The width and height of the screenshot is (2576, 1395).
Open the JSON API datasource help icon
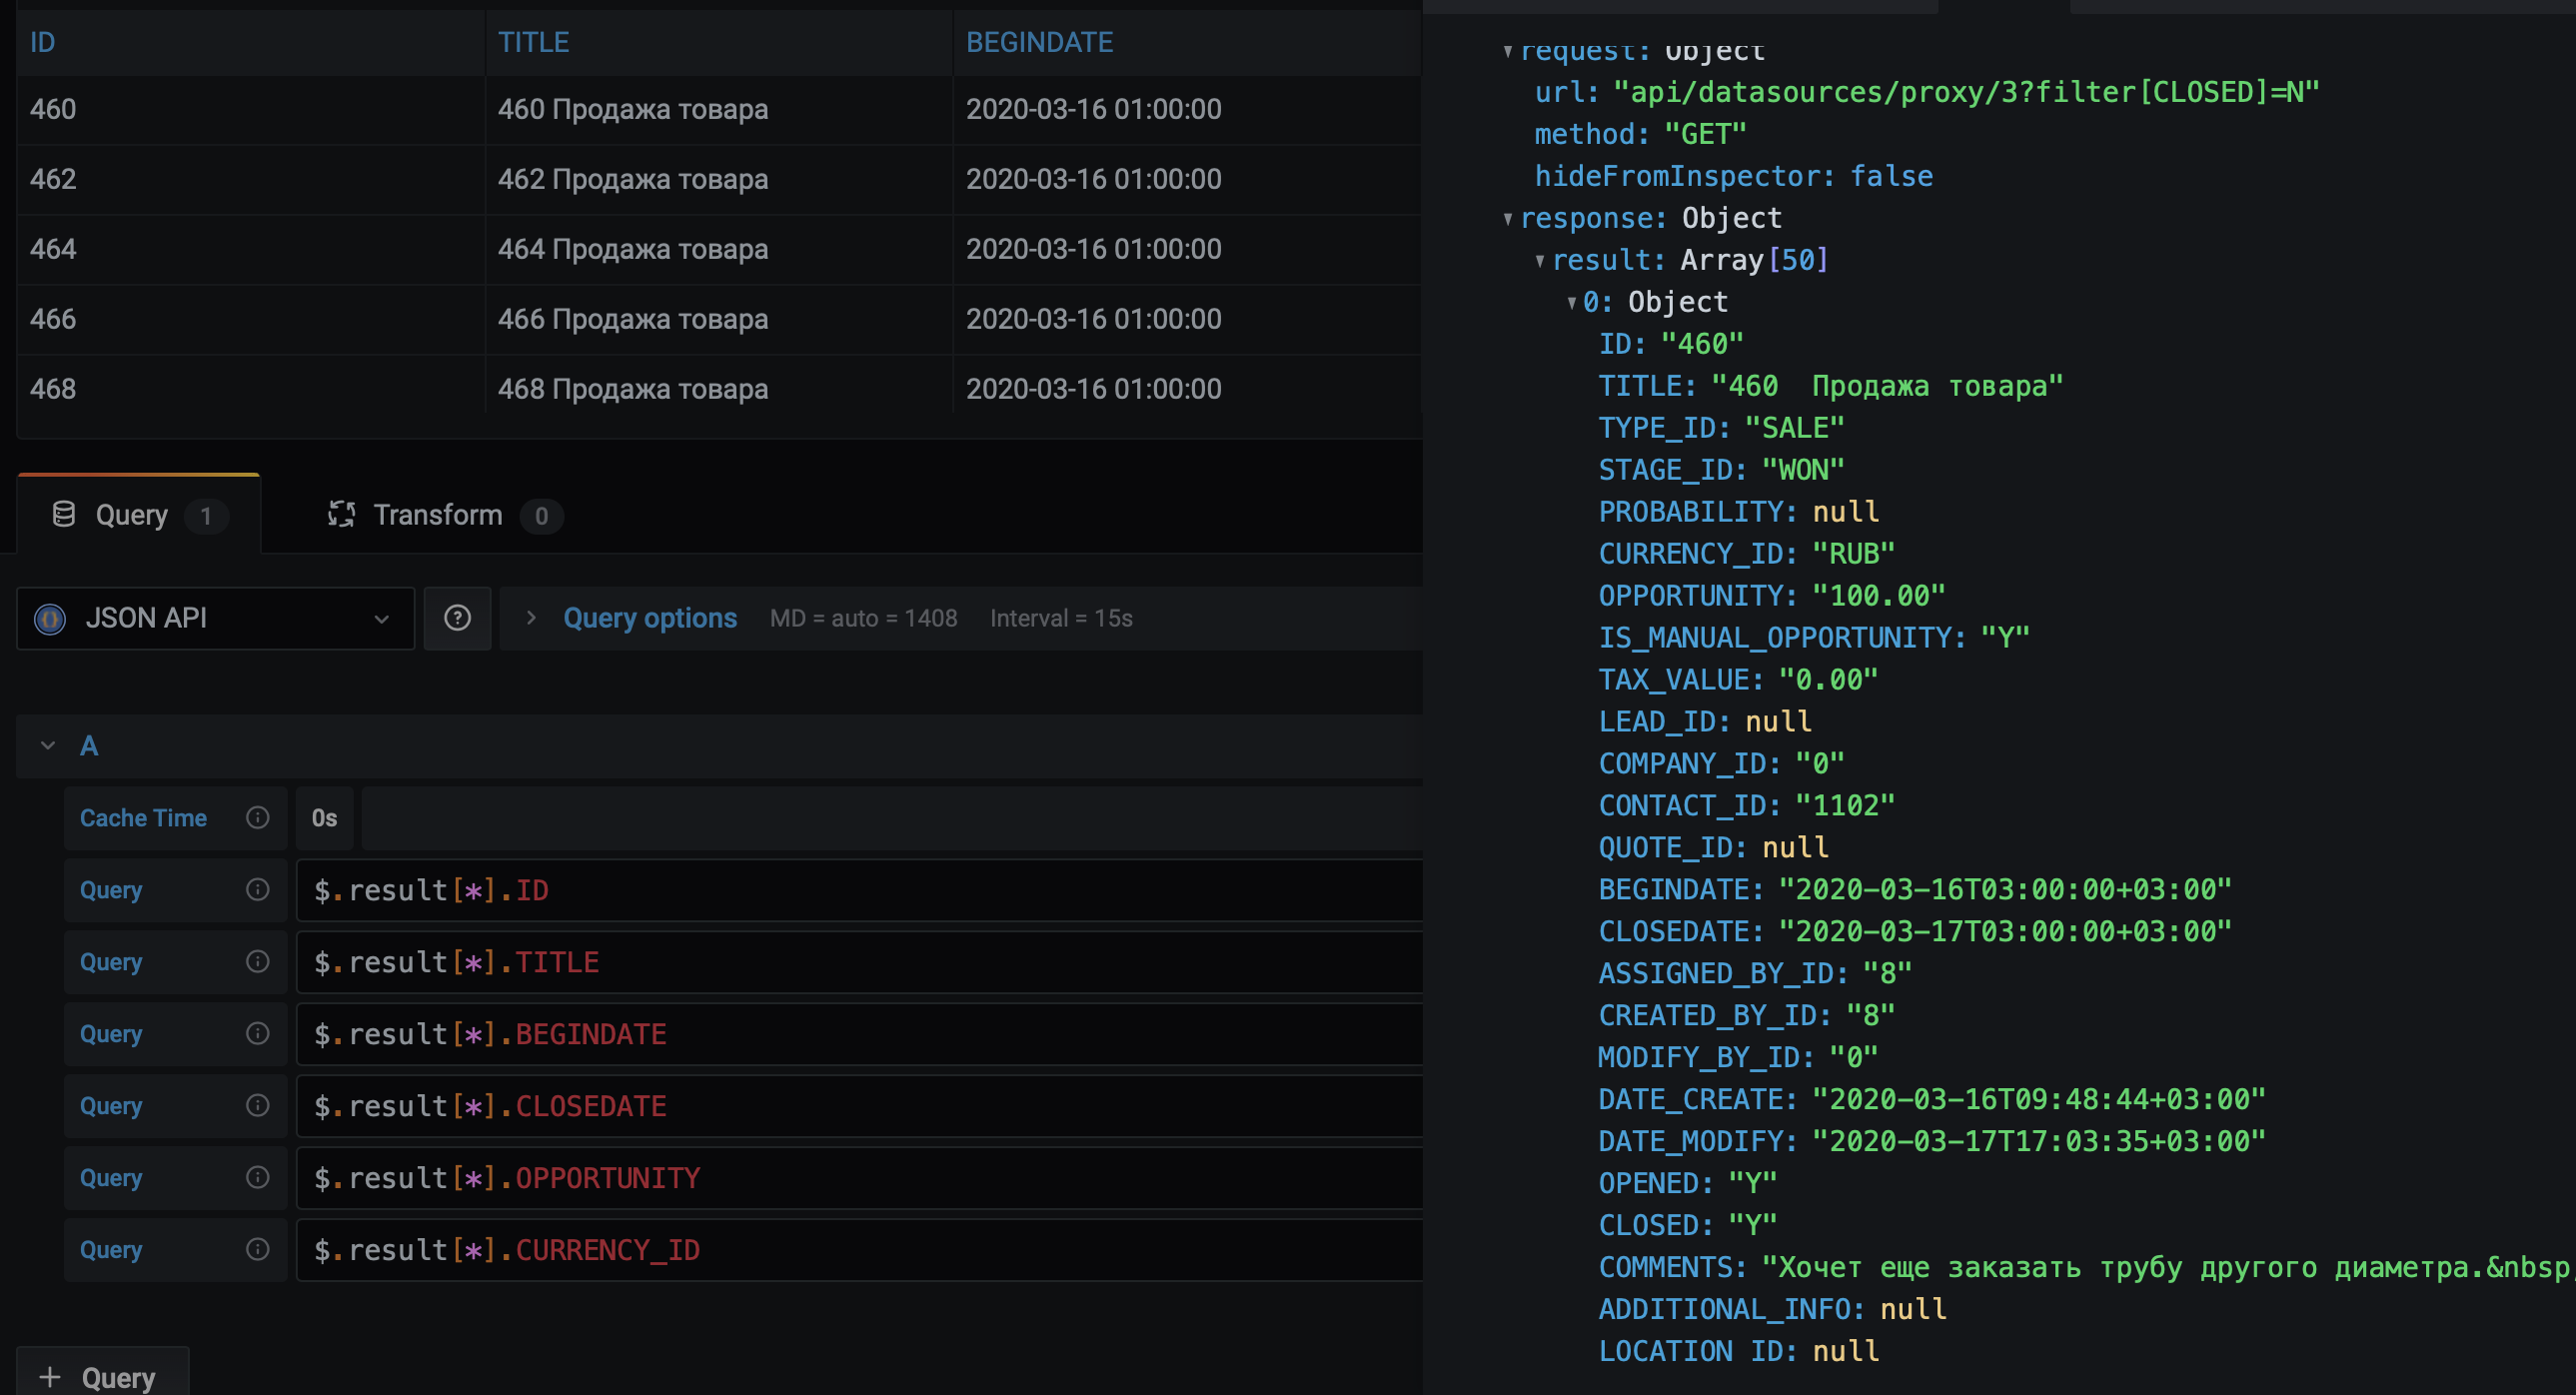[458, 618]
